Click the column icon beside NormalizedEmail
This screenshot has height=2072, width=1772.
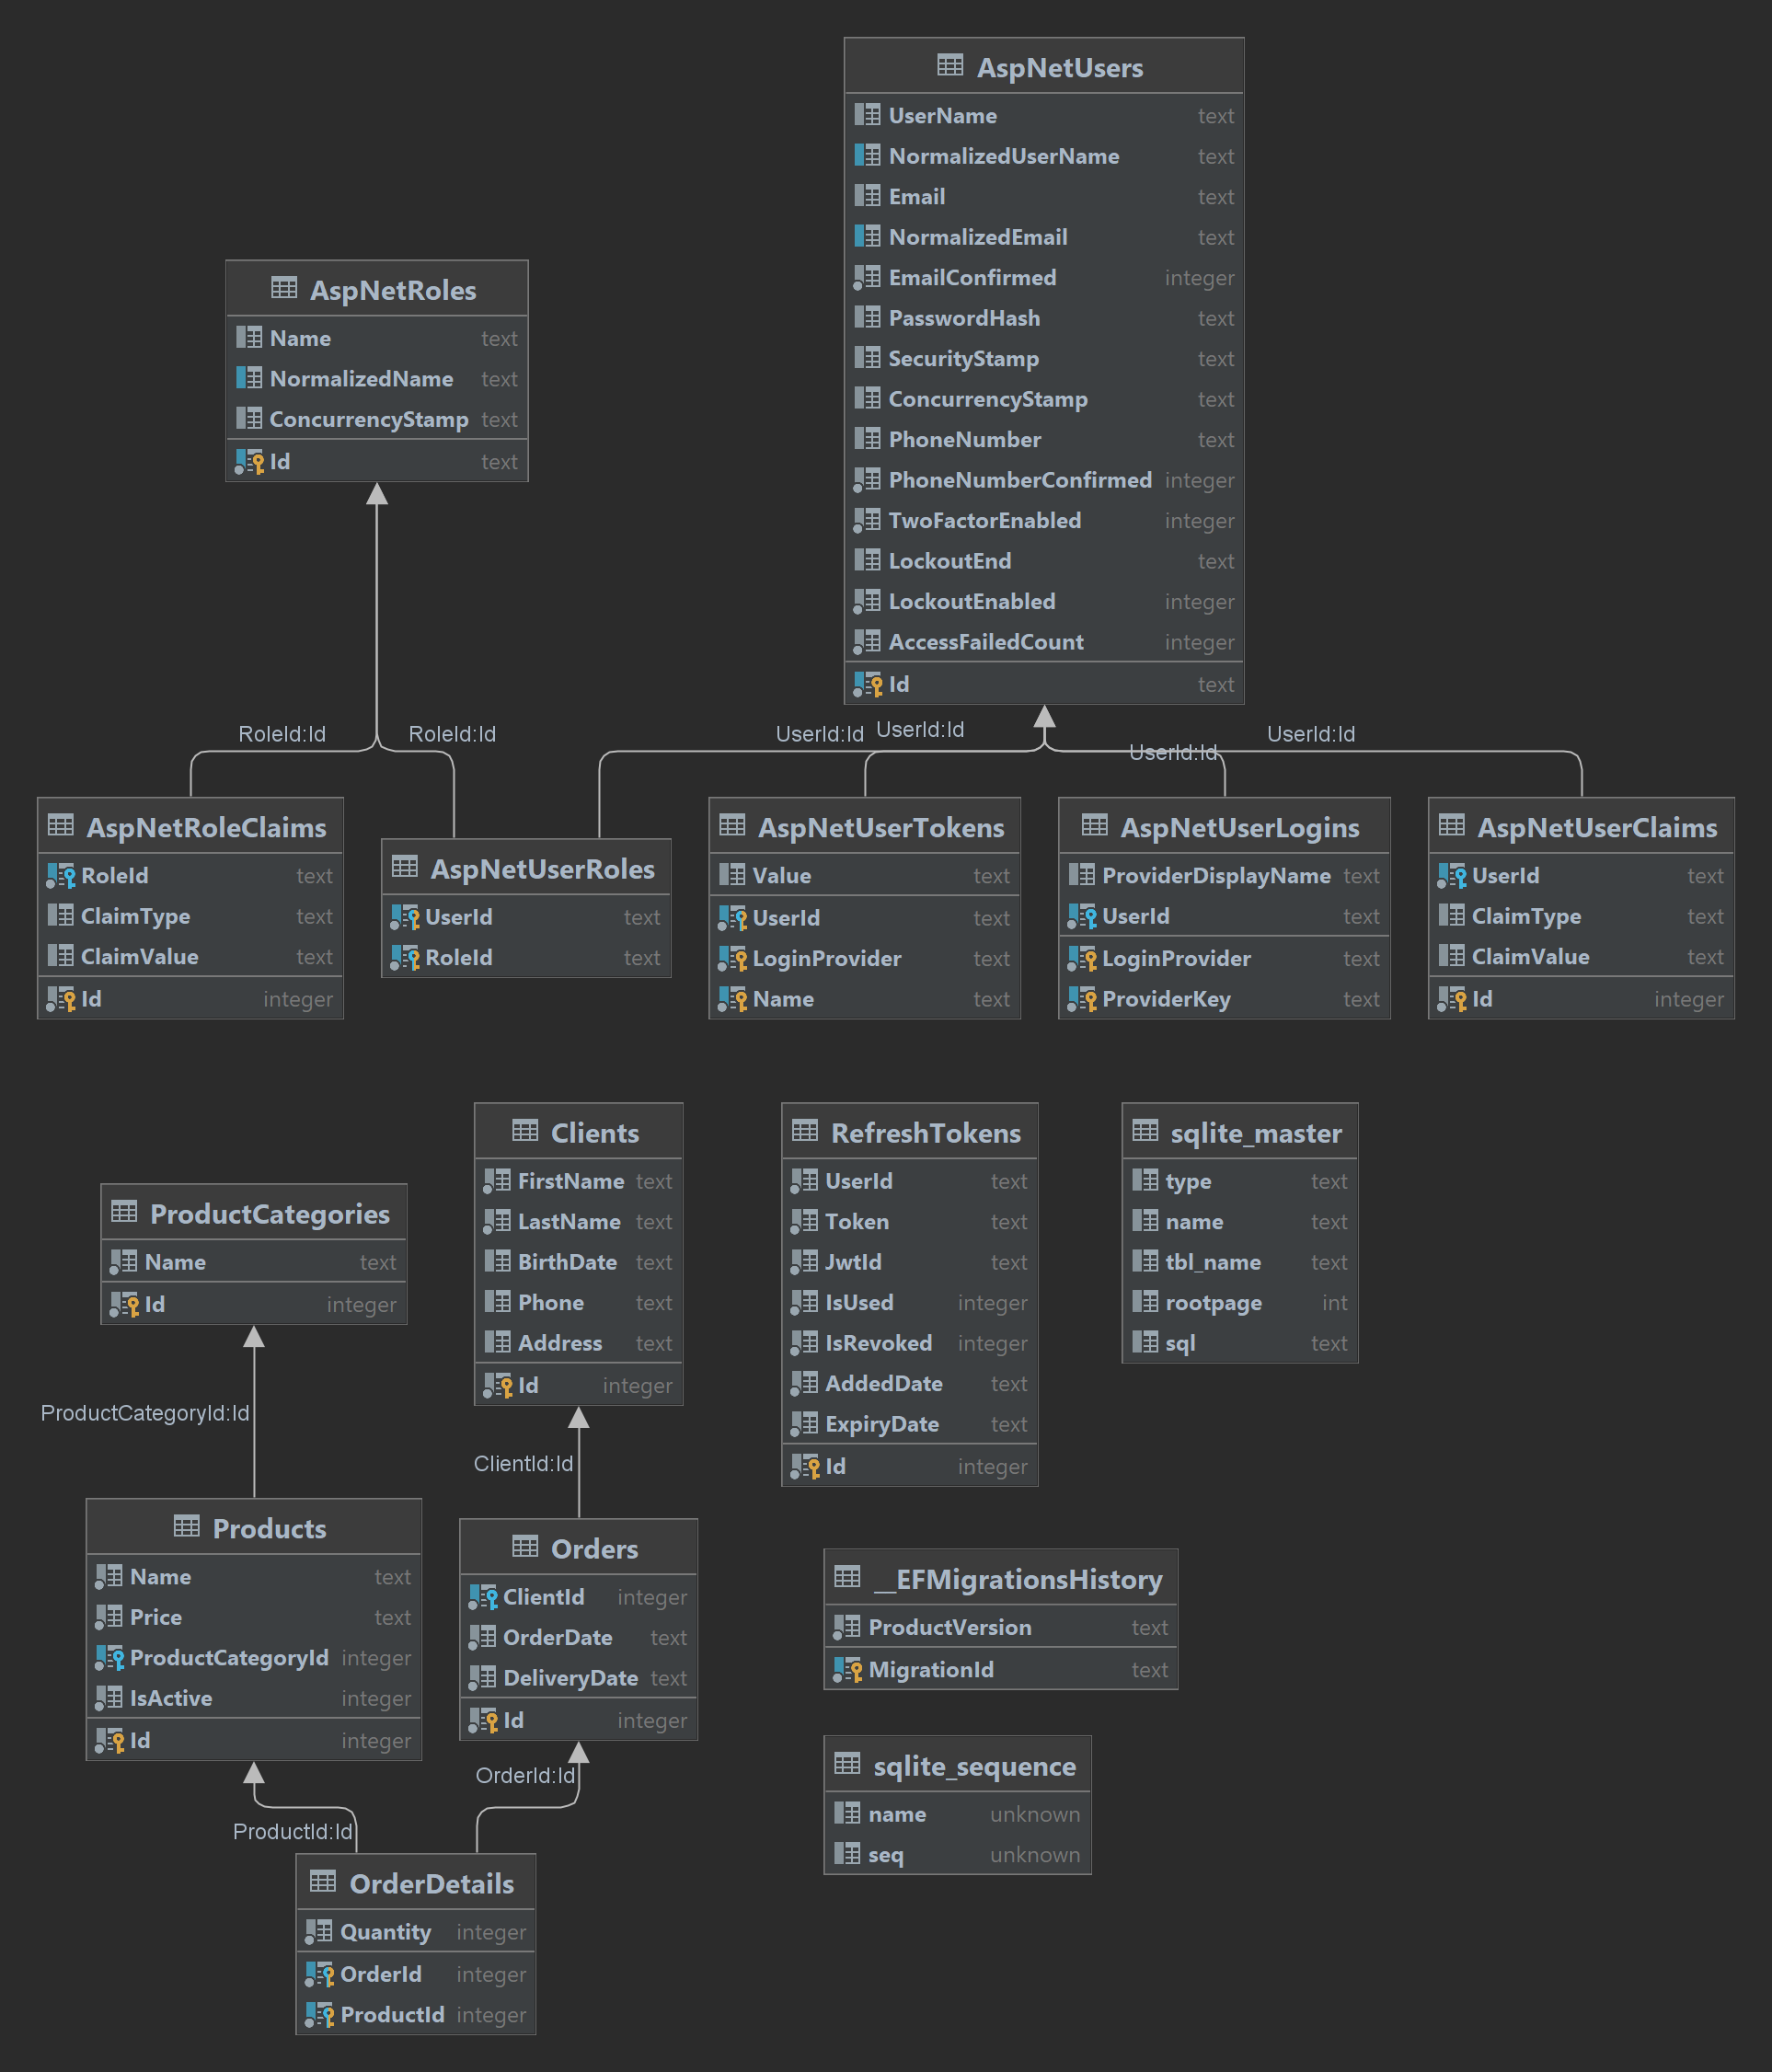click(868, 237)
